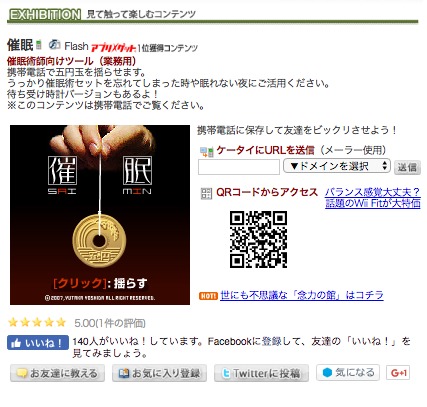Open the ドメインを選択 dropdown
This screenshot has width=427, height=407.
[x=337, y=166]
